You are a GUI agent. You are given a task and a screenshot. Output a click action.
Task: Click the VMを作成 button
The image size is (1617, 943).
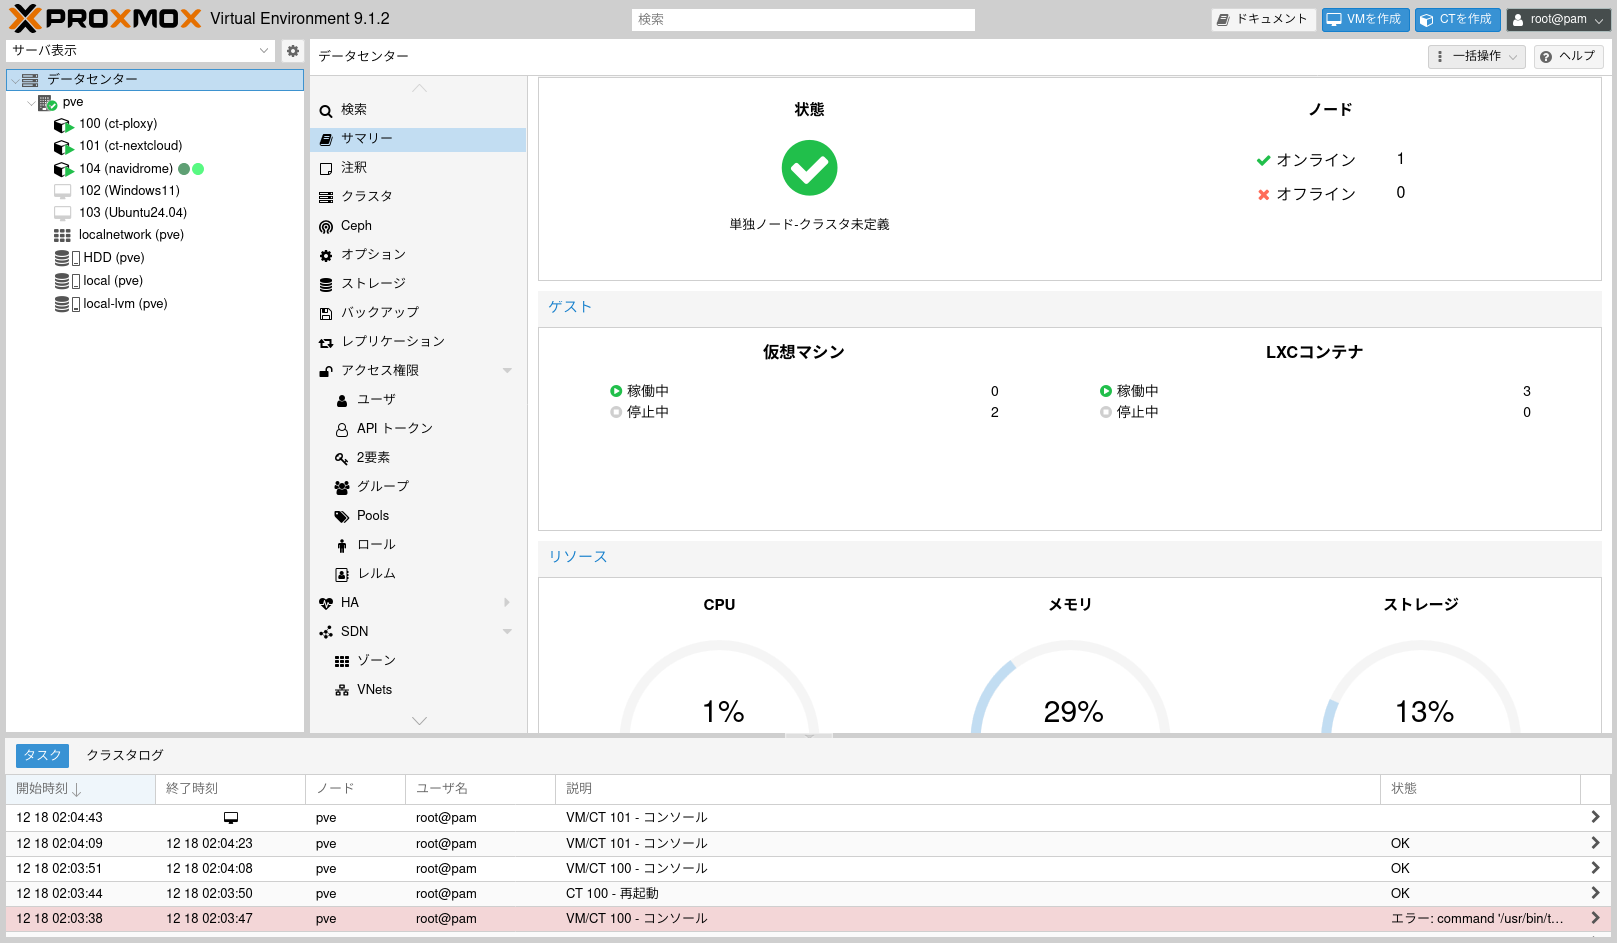[x=1365, y=18]
